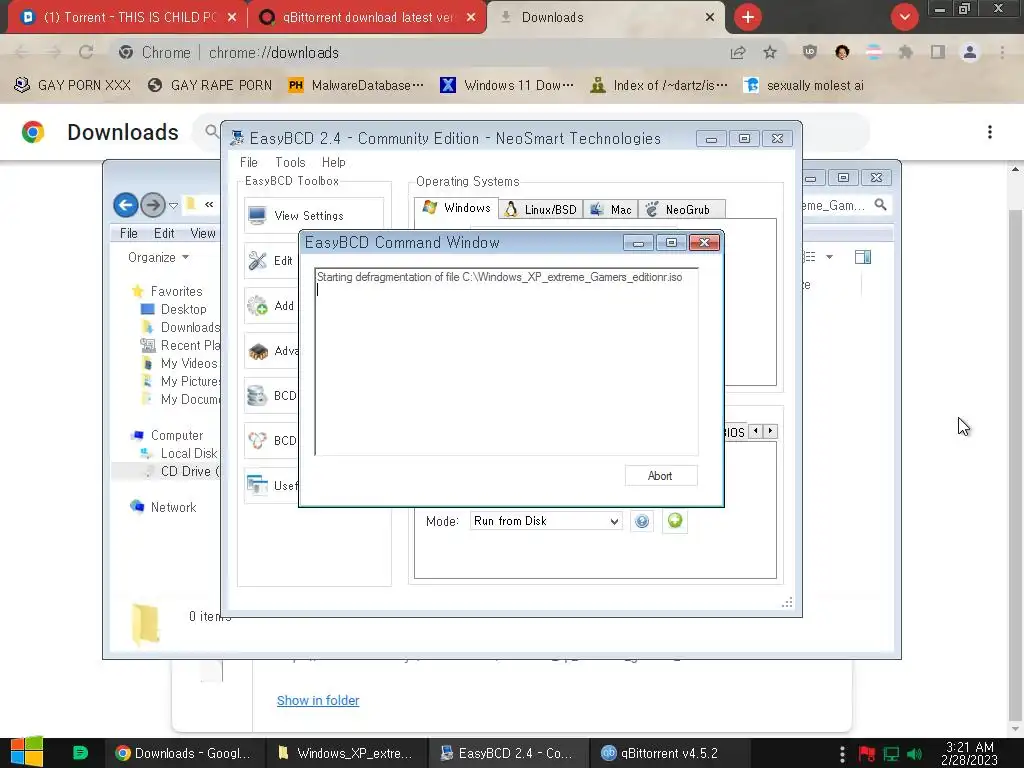Open BCD Deployment icon in toolbox
The image size is (1024, 768).
coord(257,441)
